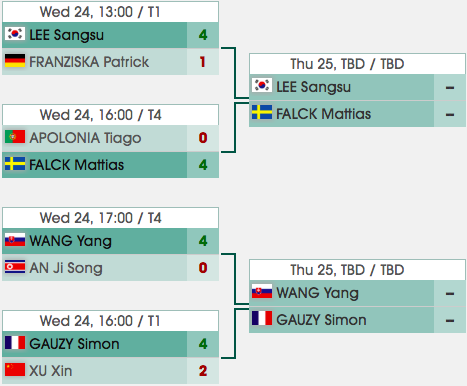Select APOLONIA Tiago player name

click(85, 138)
